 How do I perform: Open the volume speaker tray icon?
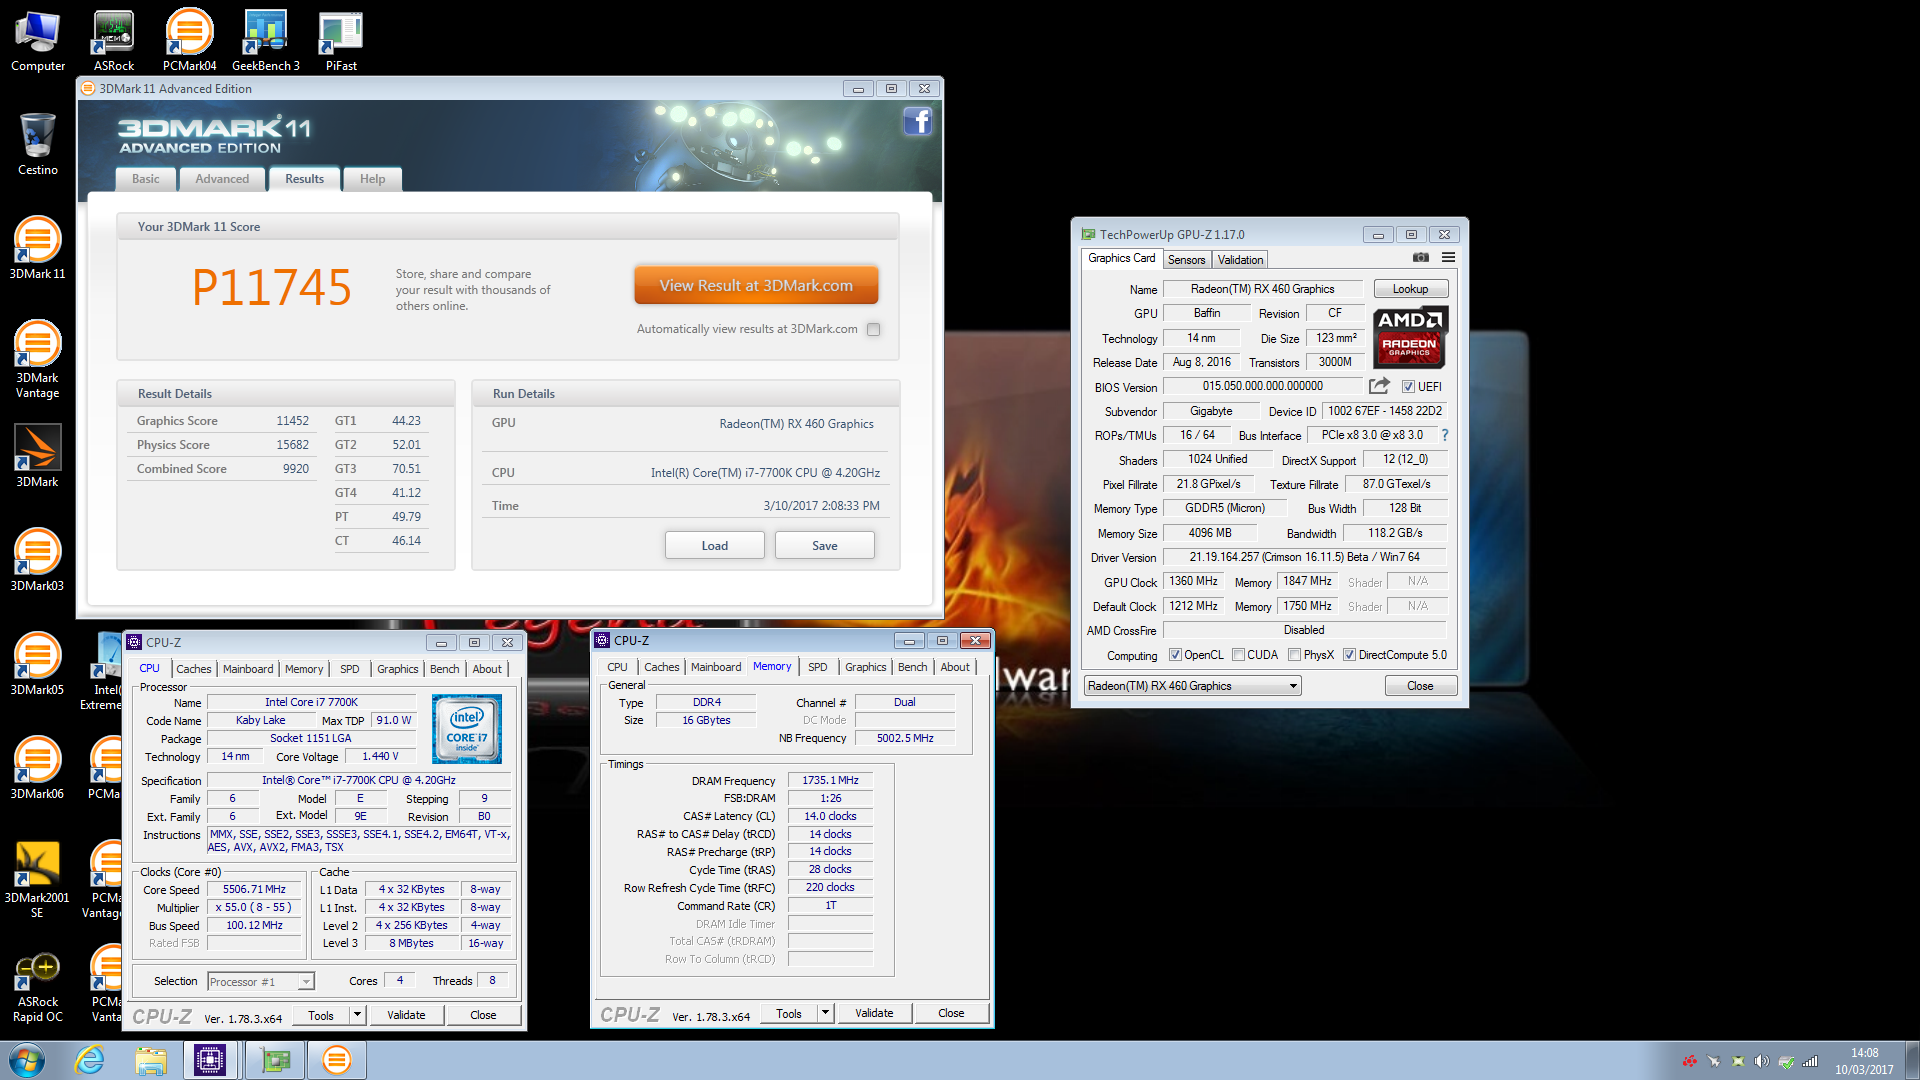pyautogui.click(x=1762, y=1061)
